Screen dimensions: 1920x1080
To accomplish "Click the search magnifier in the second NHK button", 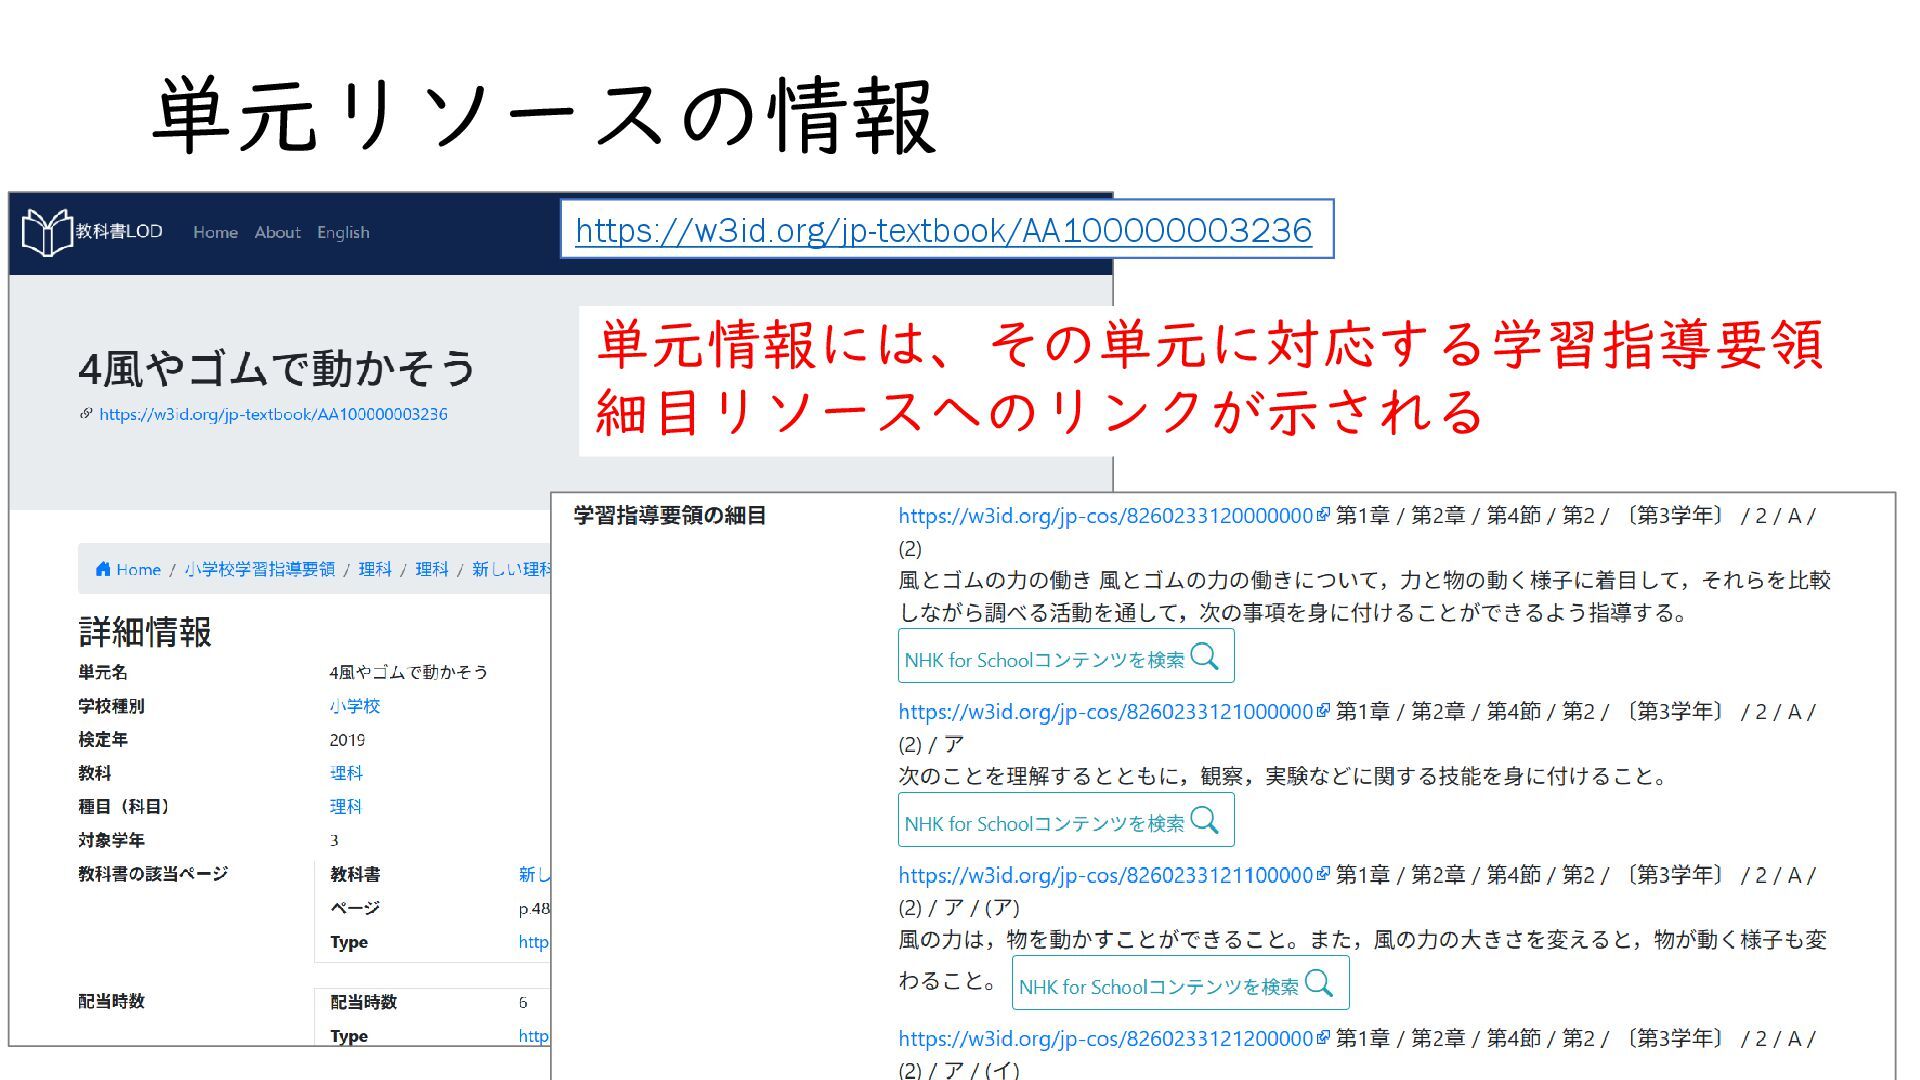I will (x=1205, y=821).
